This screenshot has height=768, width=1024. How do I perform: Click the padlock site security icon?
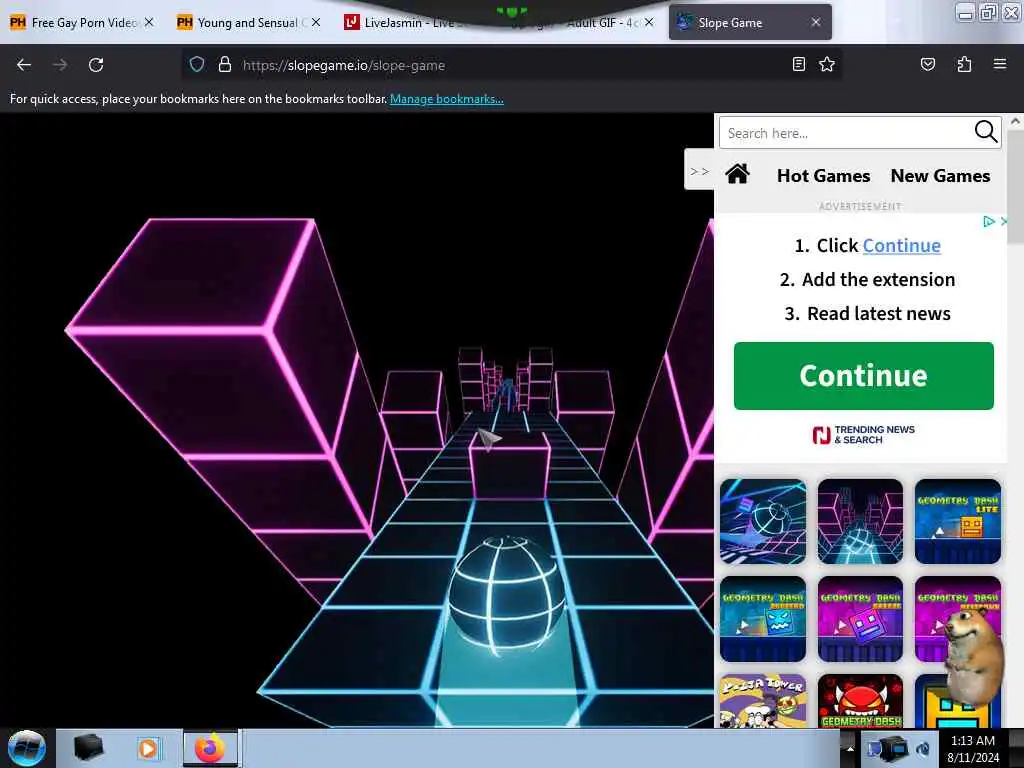point(225,64)
